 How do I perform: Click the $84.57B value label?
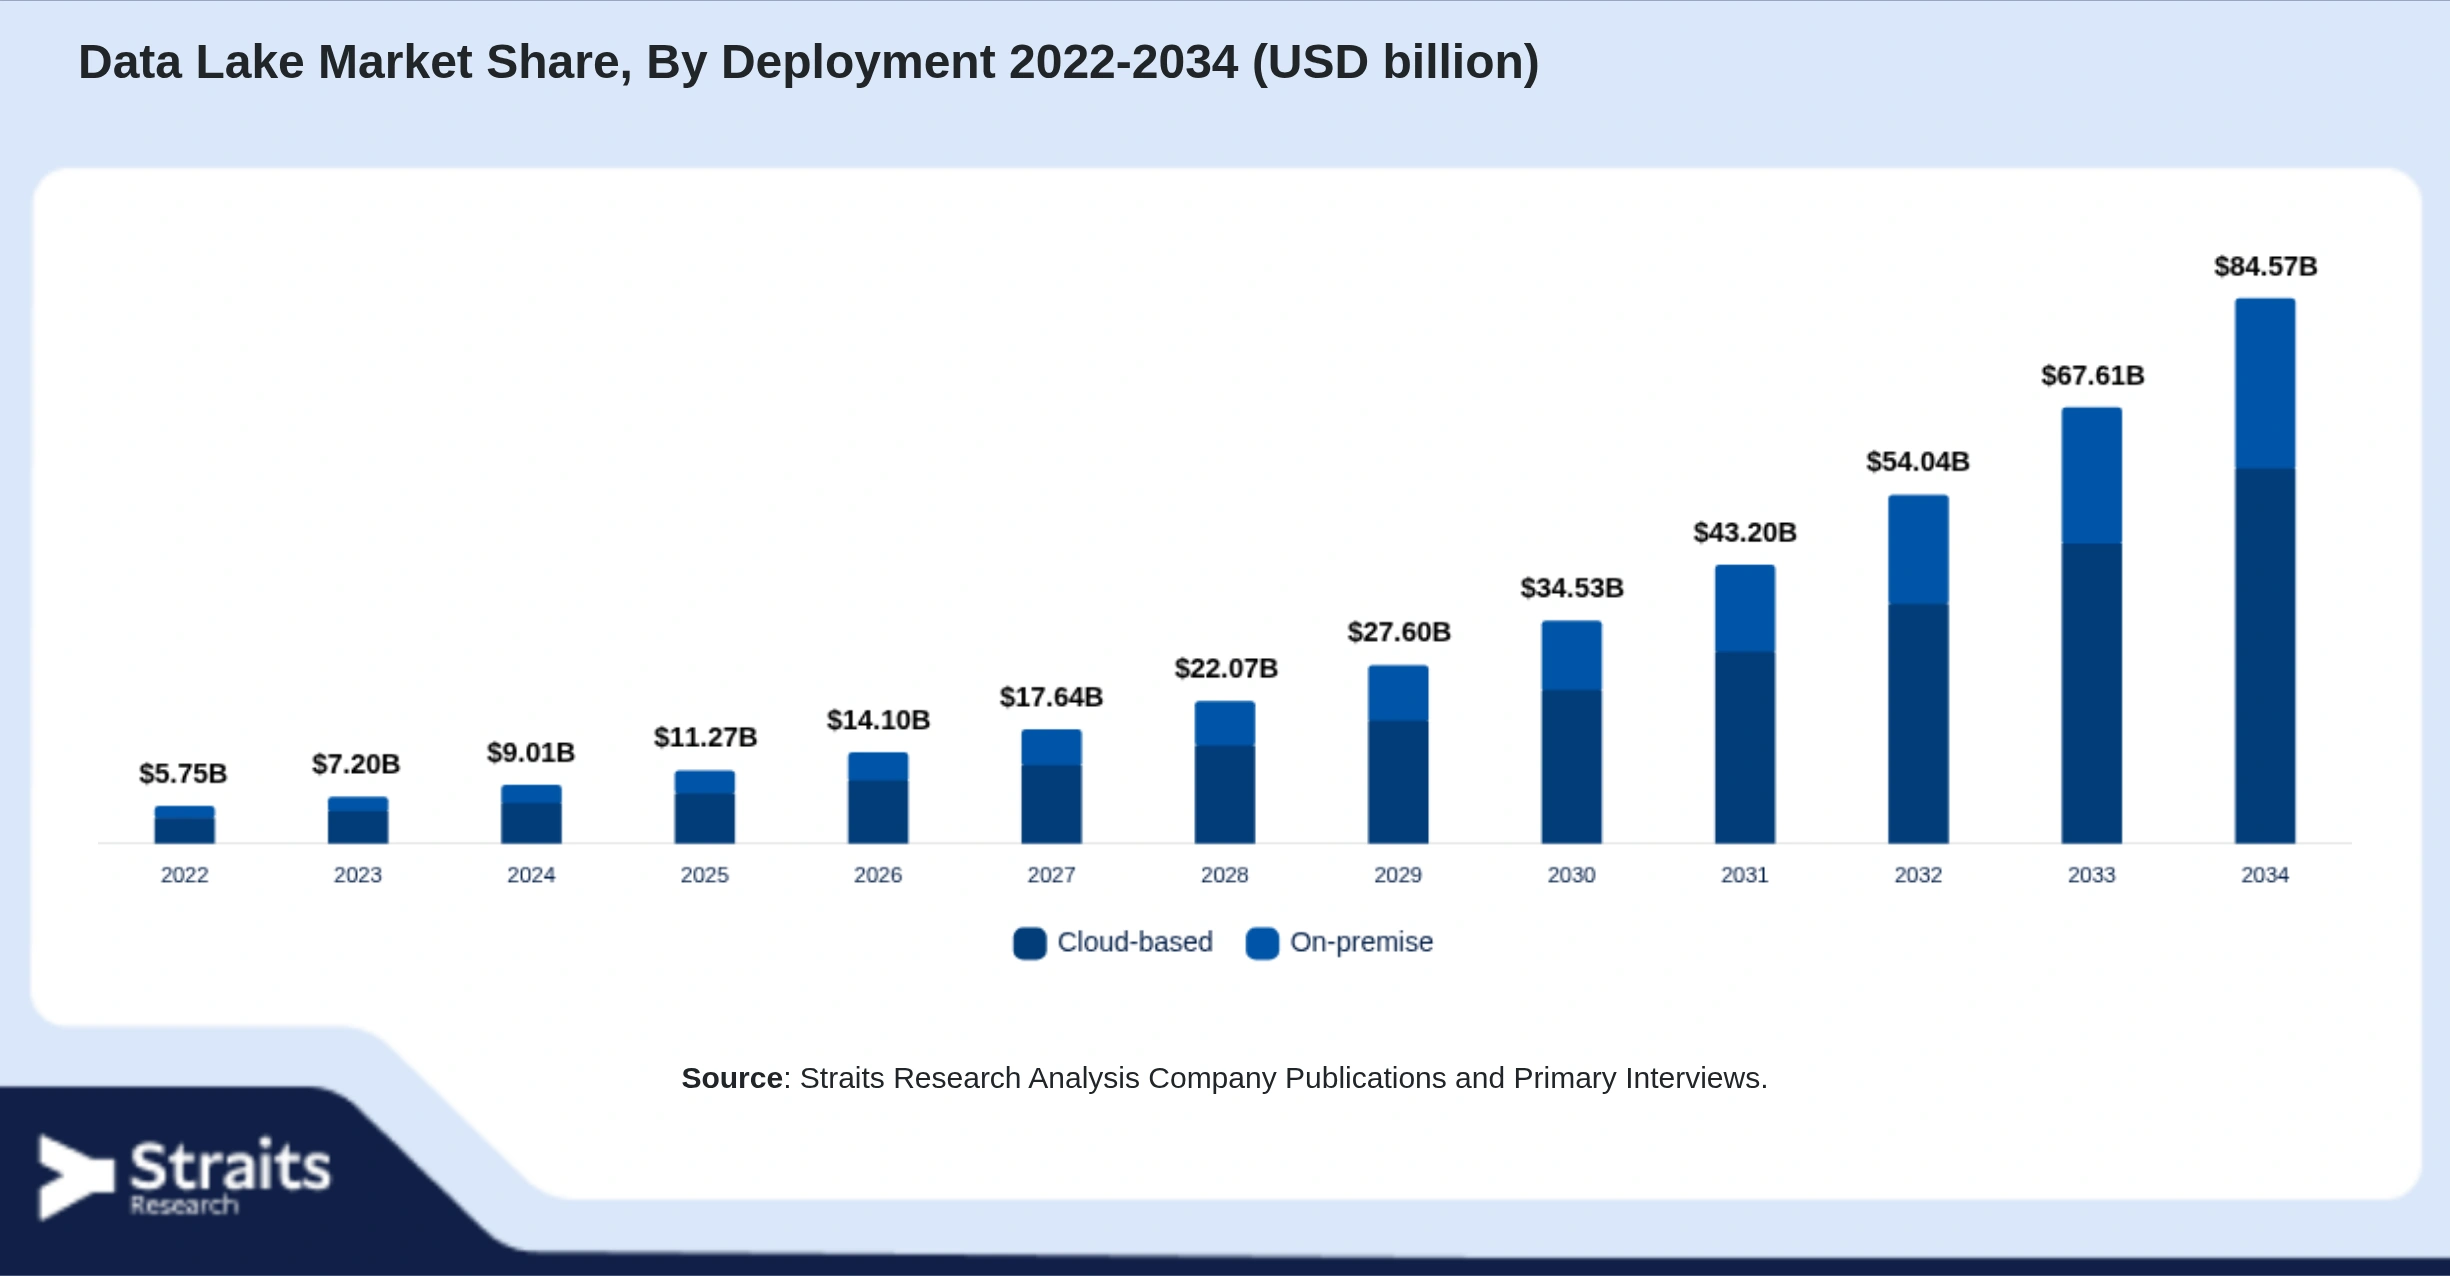coord(2266,267)
